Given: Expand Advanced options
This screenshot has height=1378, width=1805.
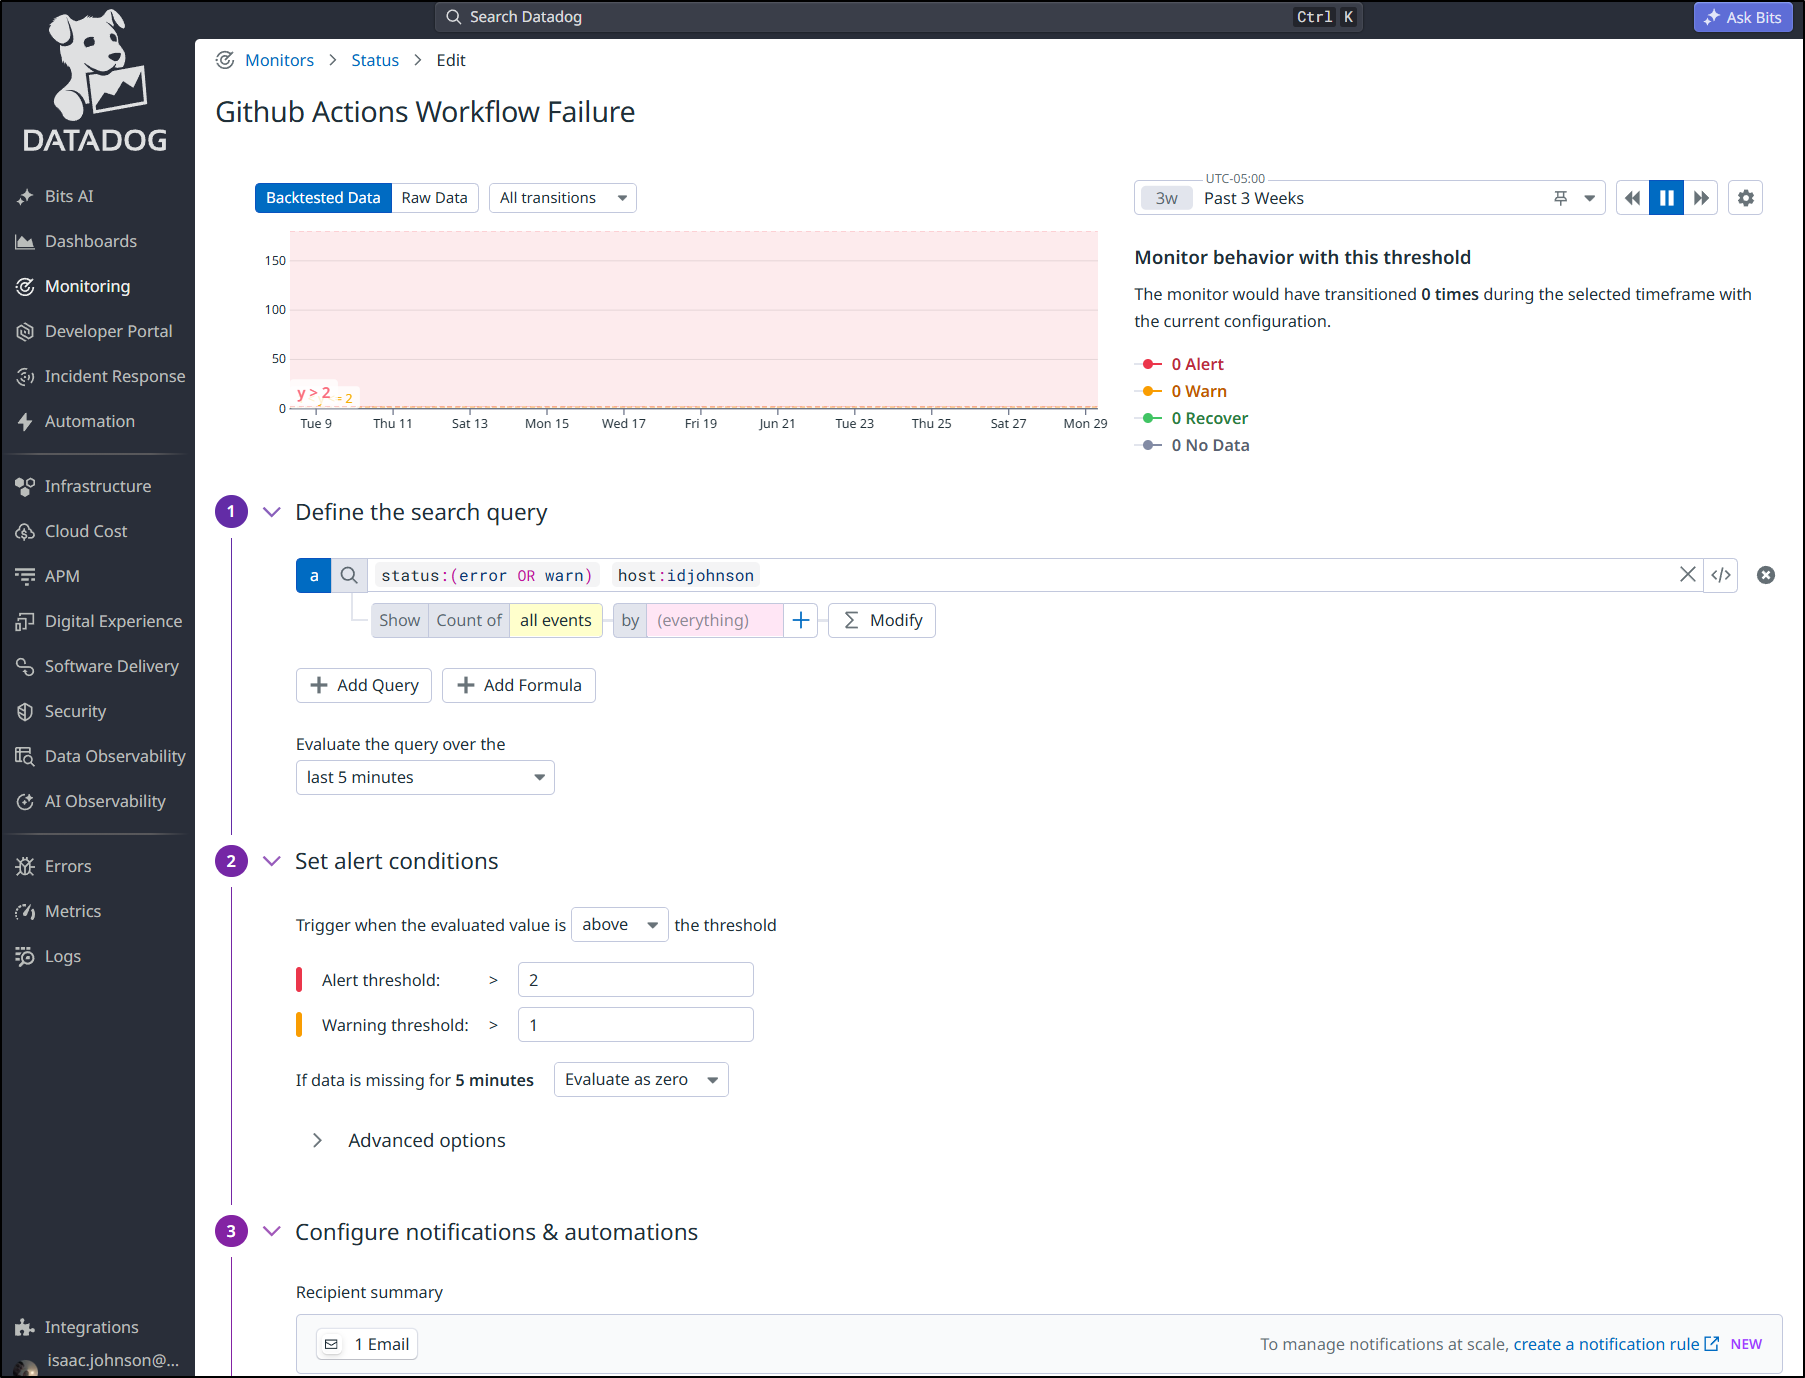Looking at the screenshot, I should click(x=410, y=1140).
